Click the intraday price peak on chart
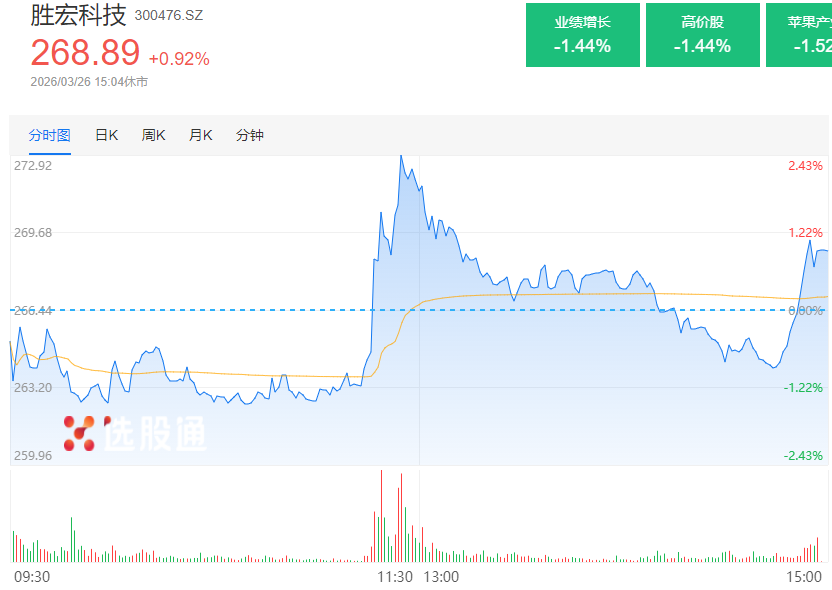 (401, 157)
